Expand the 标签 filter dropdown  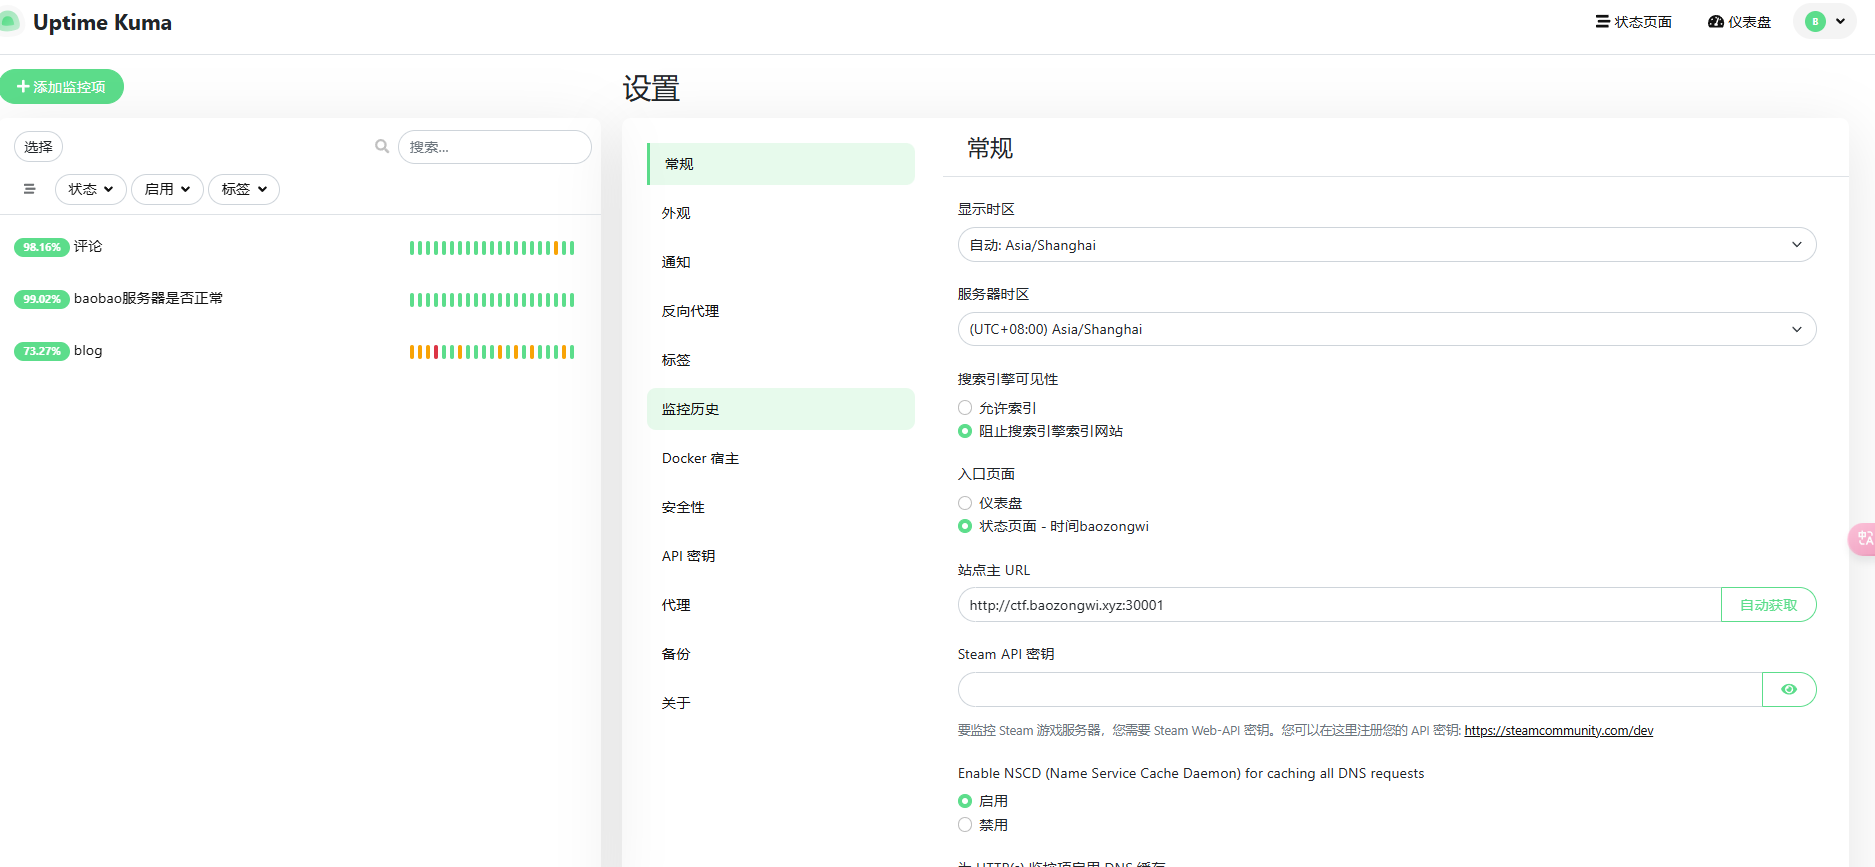click(244, 189)
